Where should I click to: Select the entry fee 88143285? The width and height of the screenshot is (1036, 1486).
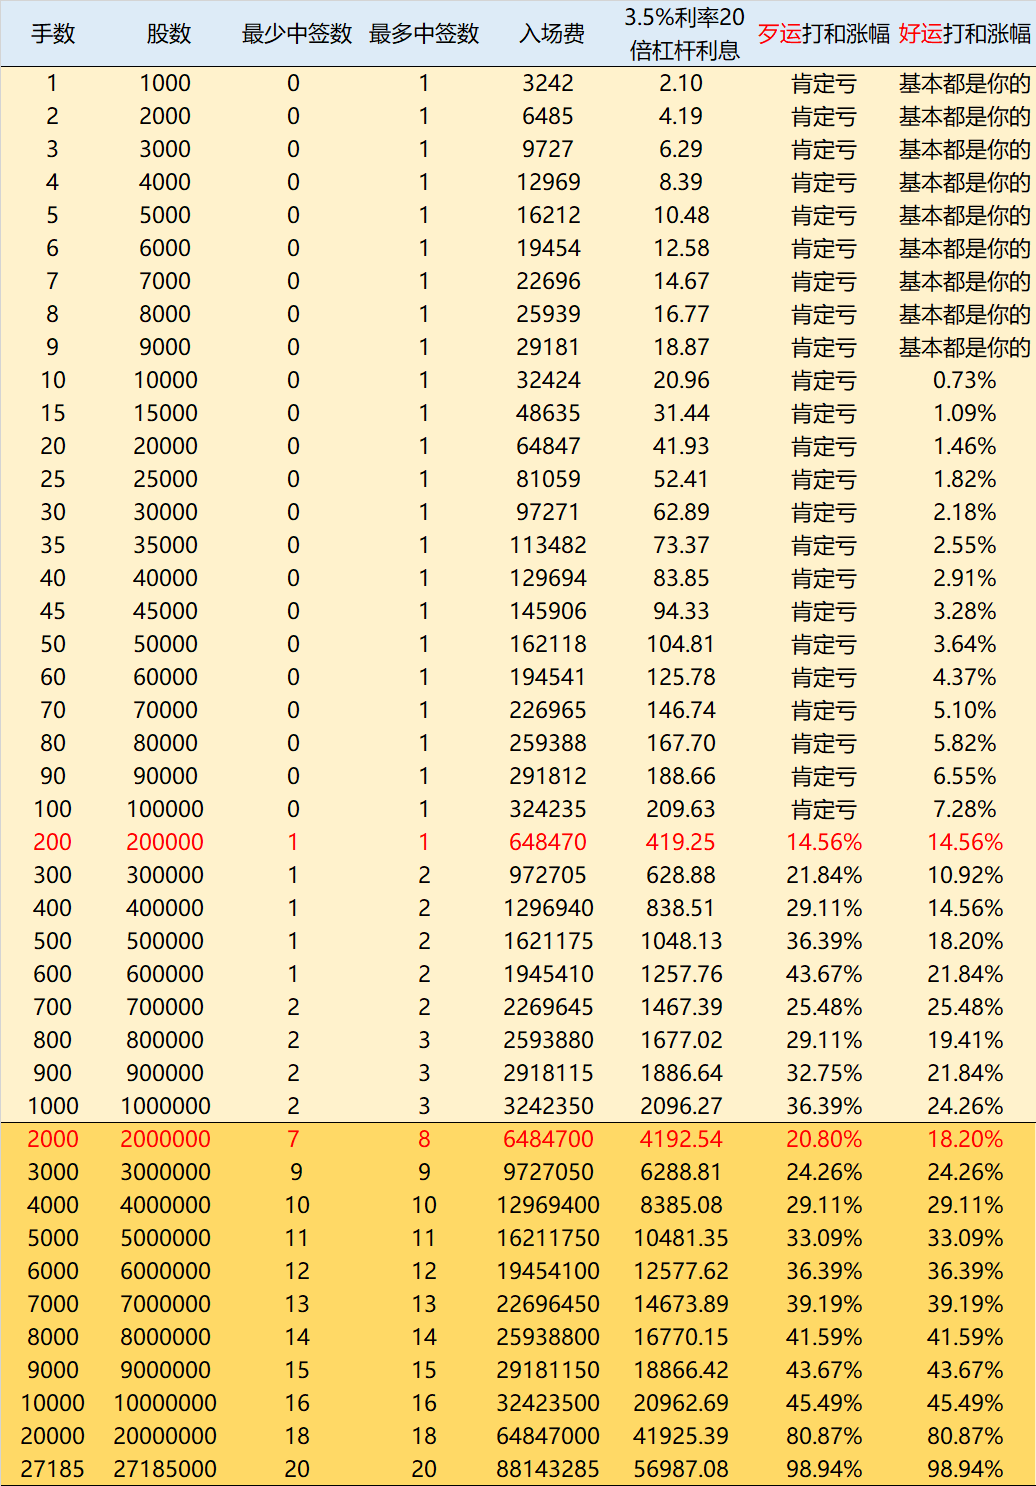[548, 1469]
